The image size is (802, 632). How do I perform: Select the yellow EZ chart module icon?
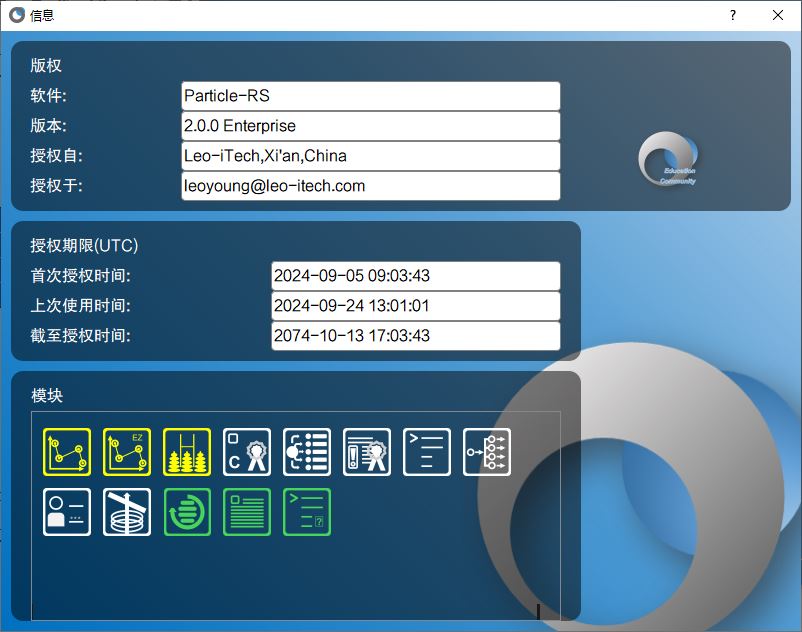tap(127, 452)
